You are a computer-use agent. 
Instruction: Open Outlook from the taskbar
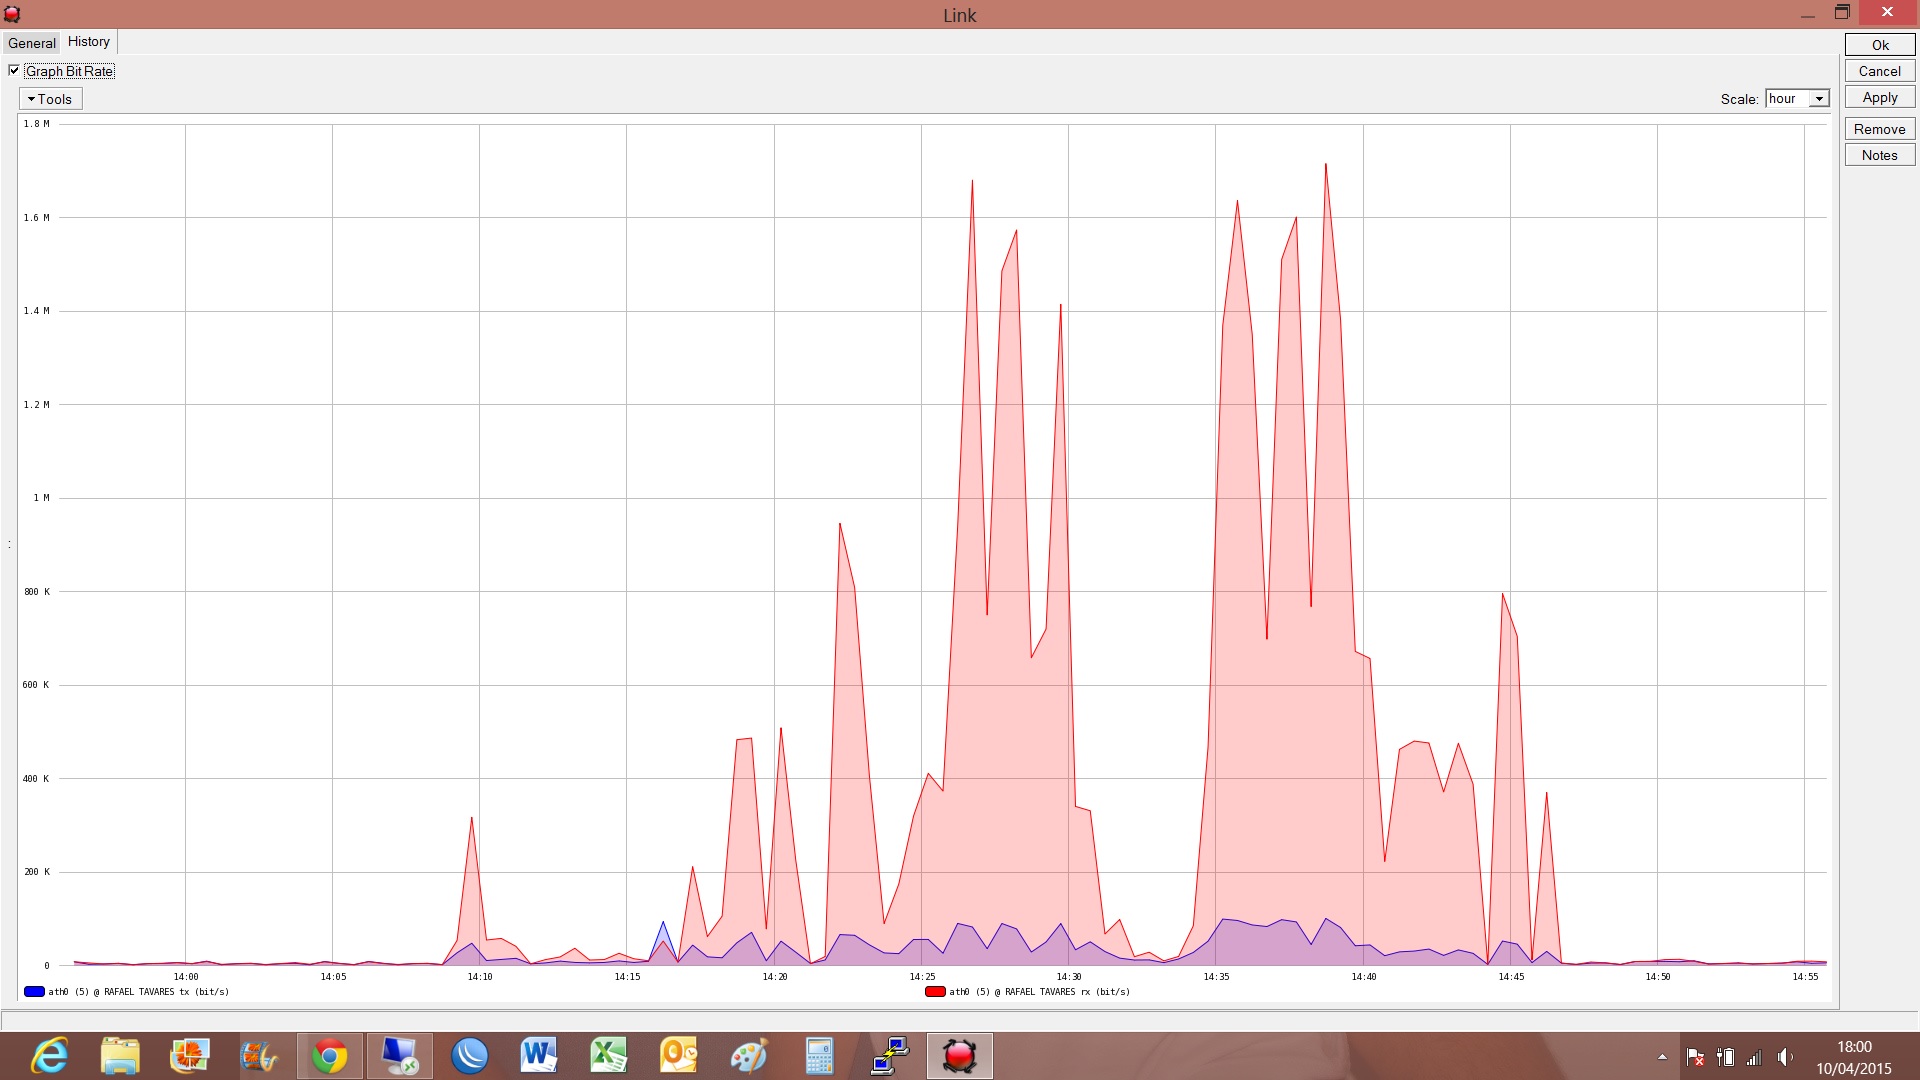pos(678,1056)
